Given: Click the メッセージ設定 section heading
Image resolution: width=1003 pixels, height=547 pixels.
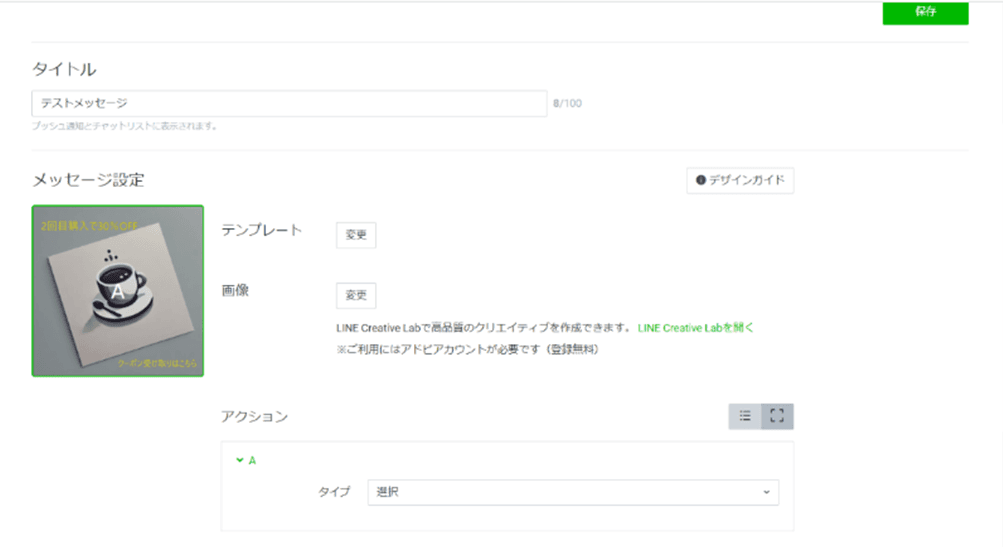Looking at the screenshot, I should point(88,180).
